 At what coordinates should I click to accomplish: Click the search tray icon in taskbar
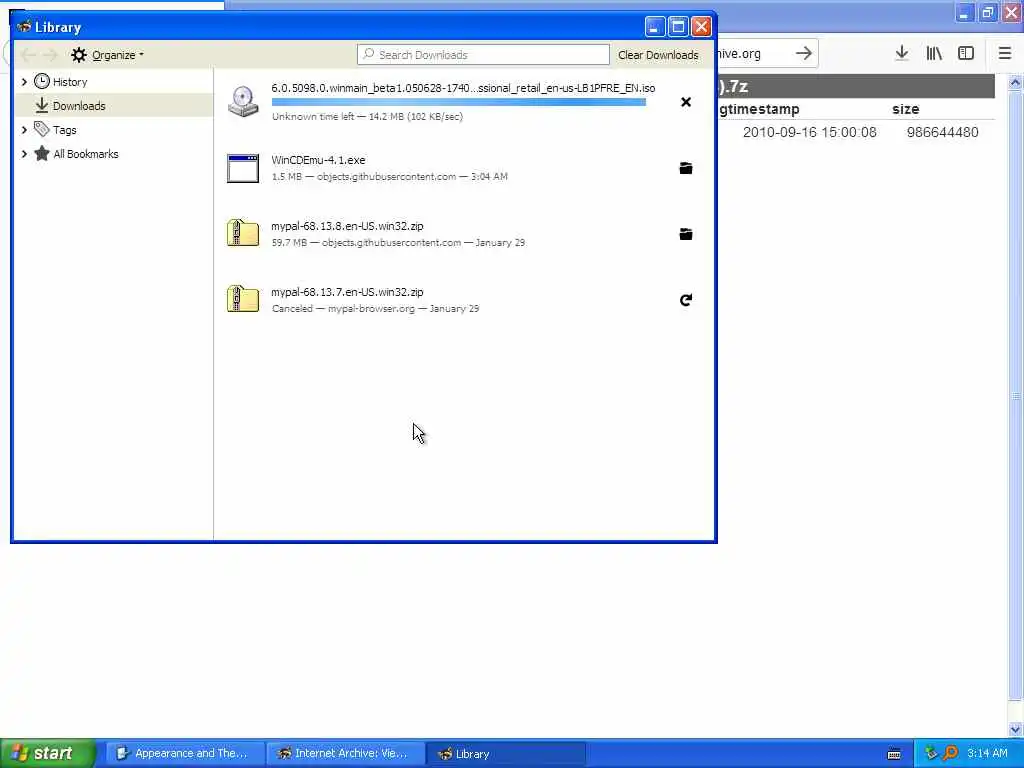(950, 753)
